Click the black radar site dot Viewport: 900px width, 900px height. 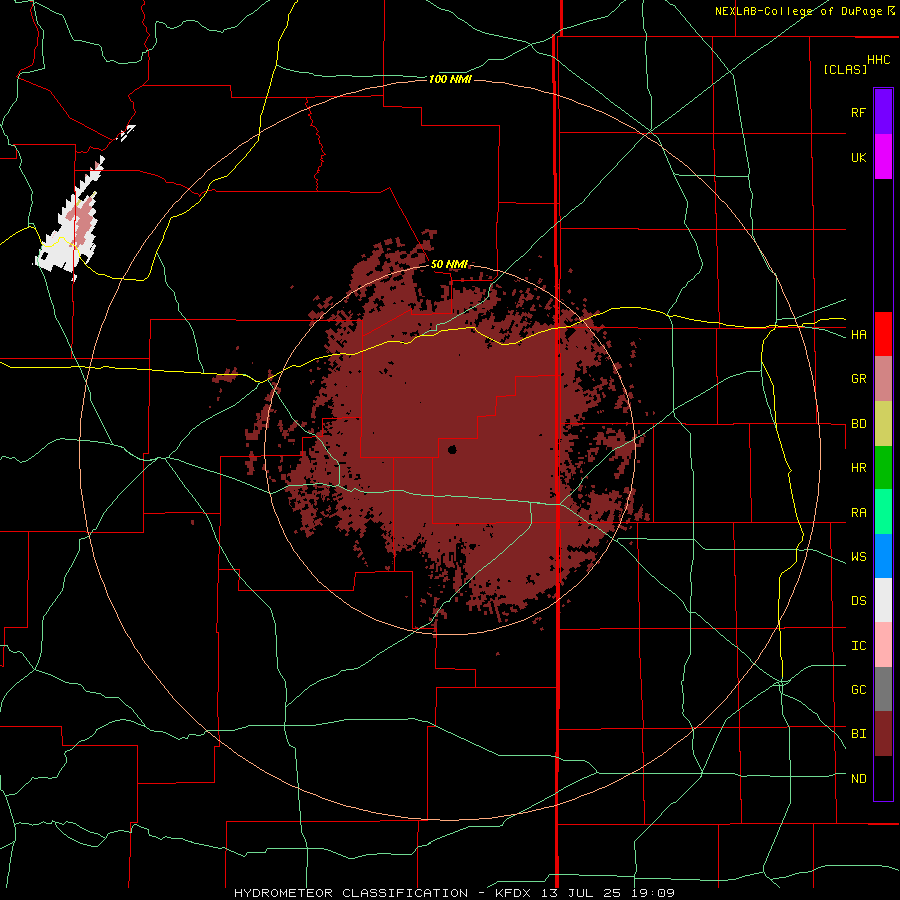click(x=452, y=449)
